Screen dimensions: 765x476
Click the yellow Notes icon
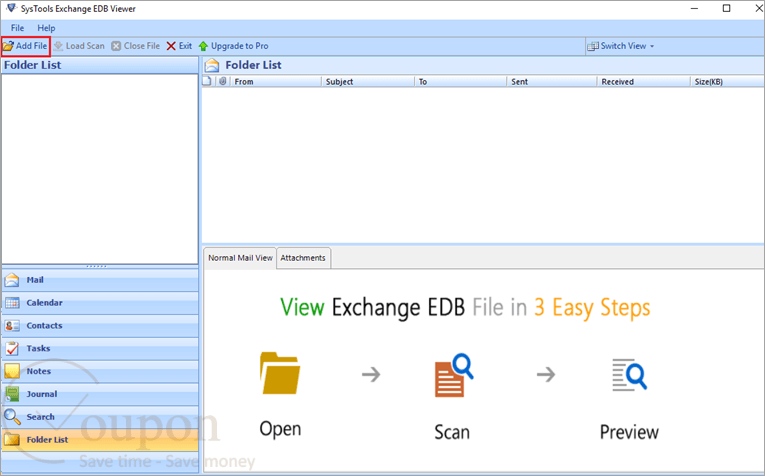[12, 371]
